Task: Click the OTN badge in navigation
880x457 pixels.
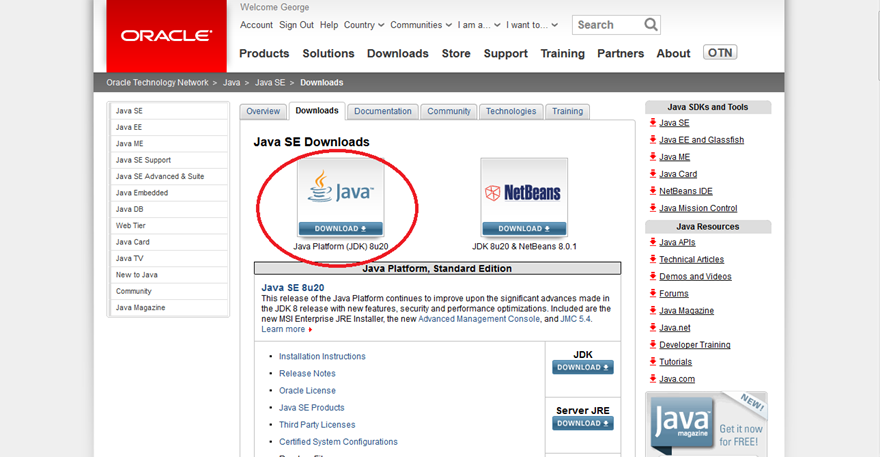Action: pyautogui.click(x=720, y=53)
